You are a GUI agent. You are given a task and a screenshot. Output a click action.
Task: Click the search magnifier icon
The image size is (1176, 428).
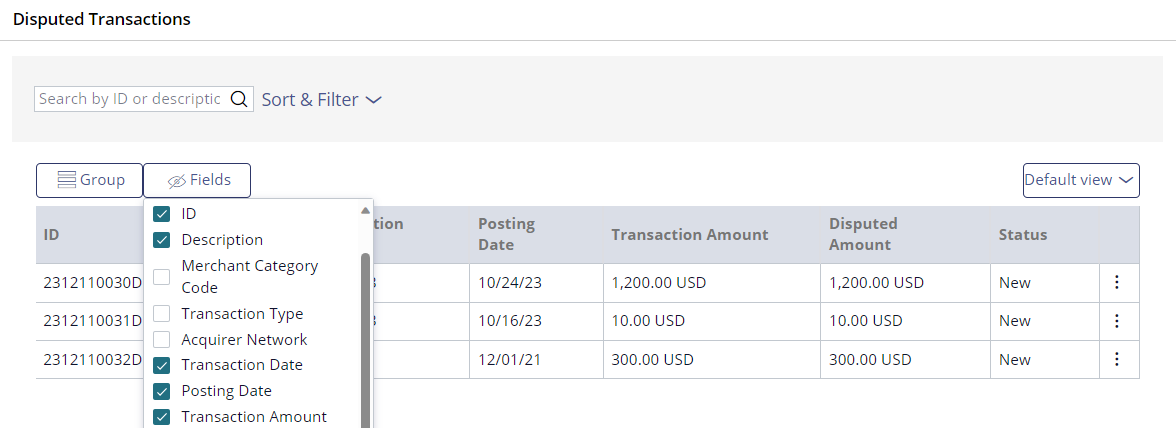pos(238,99)
